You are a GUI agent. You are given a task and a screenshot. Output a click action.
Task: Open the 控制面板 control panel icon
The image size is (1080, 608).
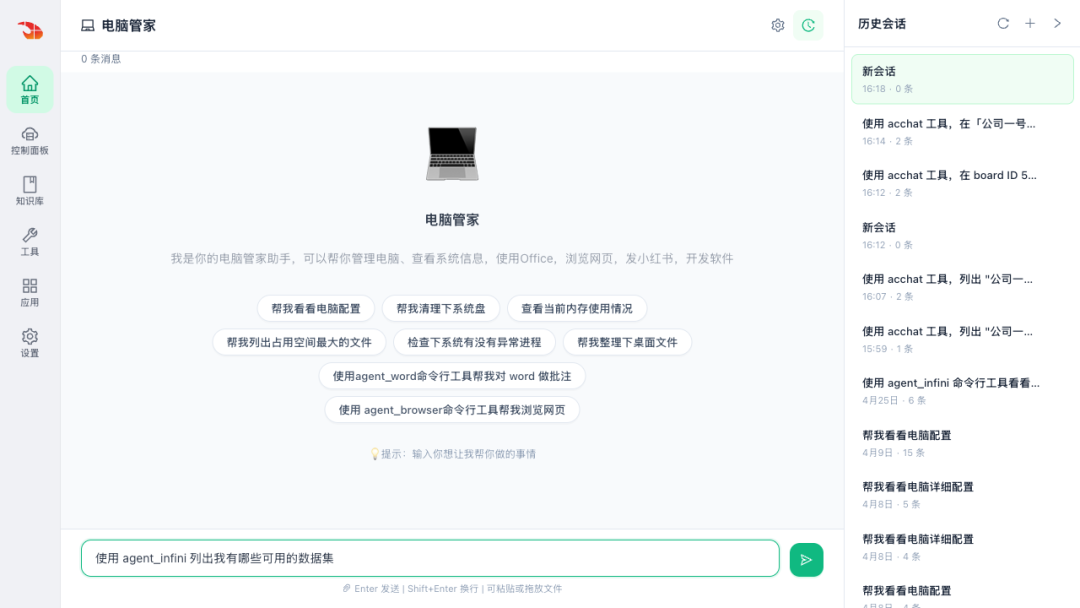30,140
